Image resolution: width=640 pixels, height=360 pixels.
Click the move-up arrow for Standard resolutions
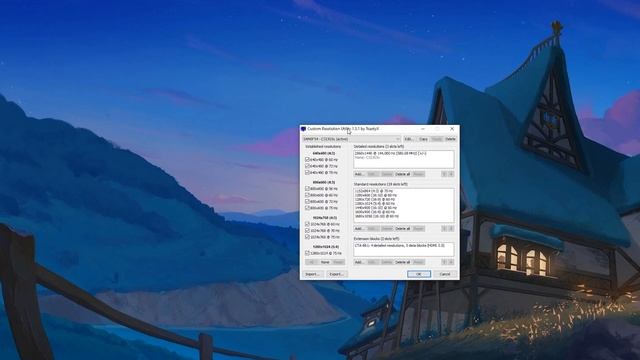(x=444, y=229)
